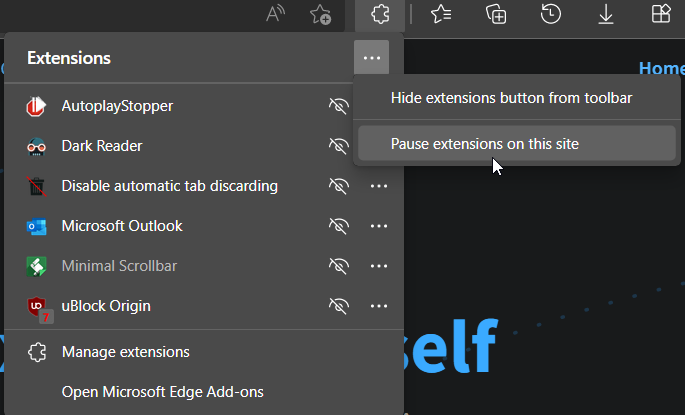Open the Downloads arrow icon

click(x=605, y=14)
